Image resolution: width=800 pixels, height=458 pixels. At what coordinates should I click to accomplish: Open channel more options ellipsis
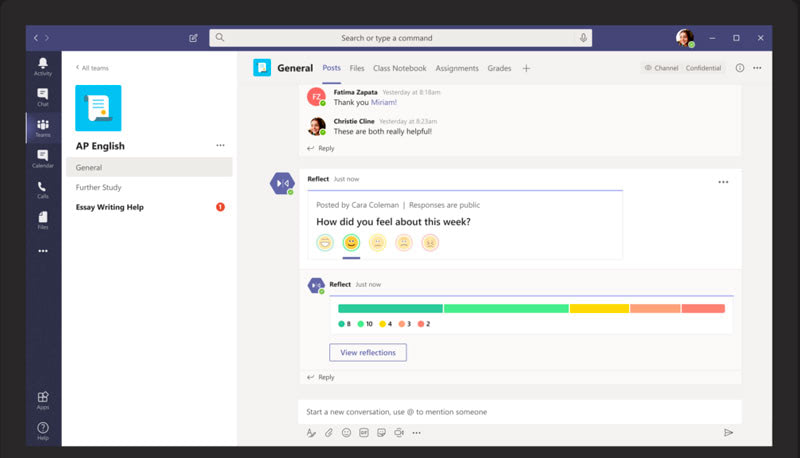click(757, 68)
